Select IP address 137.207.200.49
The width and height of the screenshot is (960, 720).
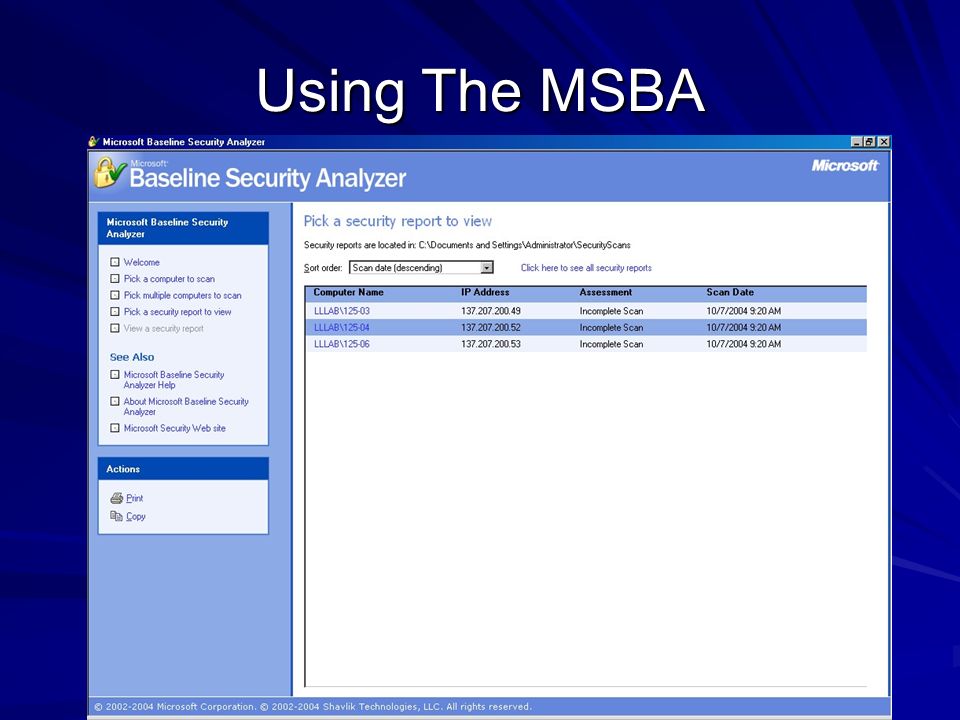(x=490, y=311)
